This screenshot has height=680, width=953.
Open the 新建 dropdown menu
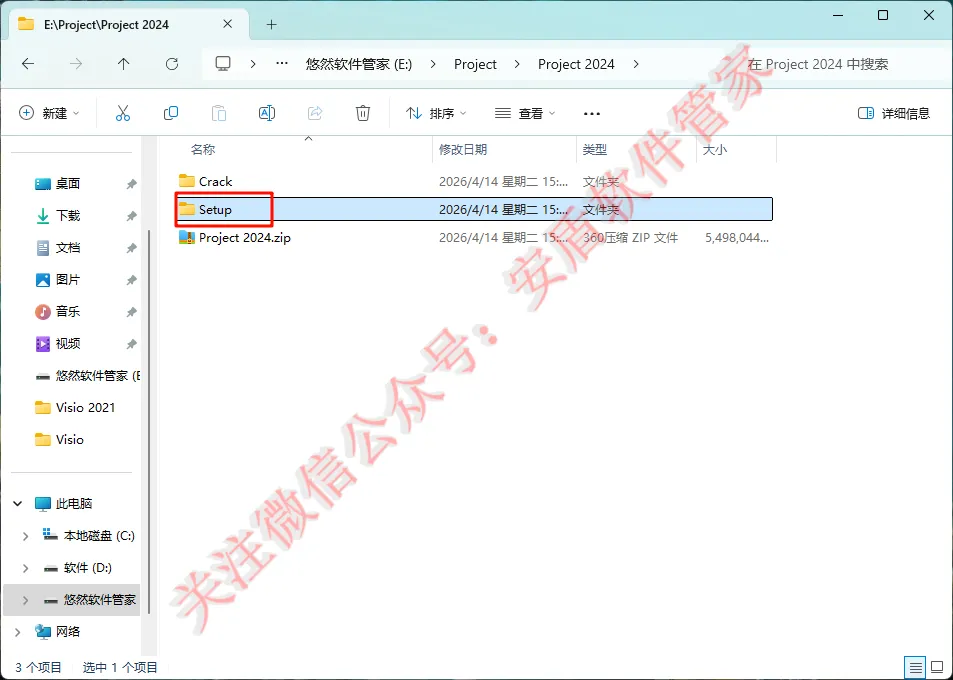(x=49, y=113)
